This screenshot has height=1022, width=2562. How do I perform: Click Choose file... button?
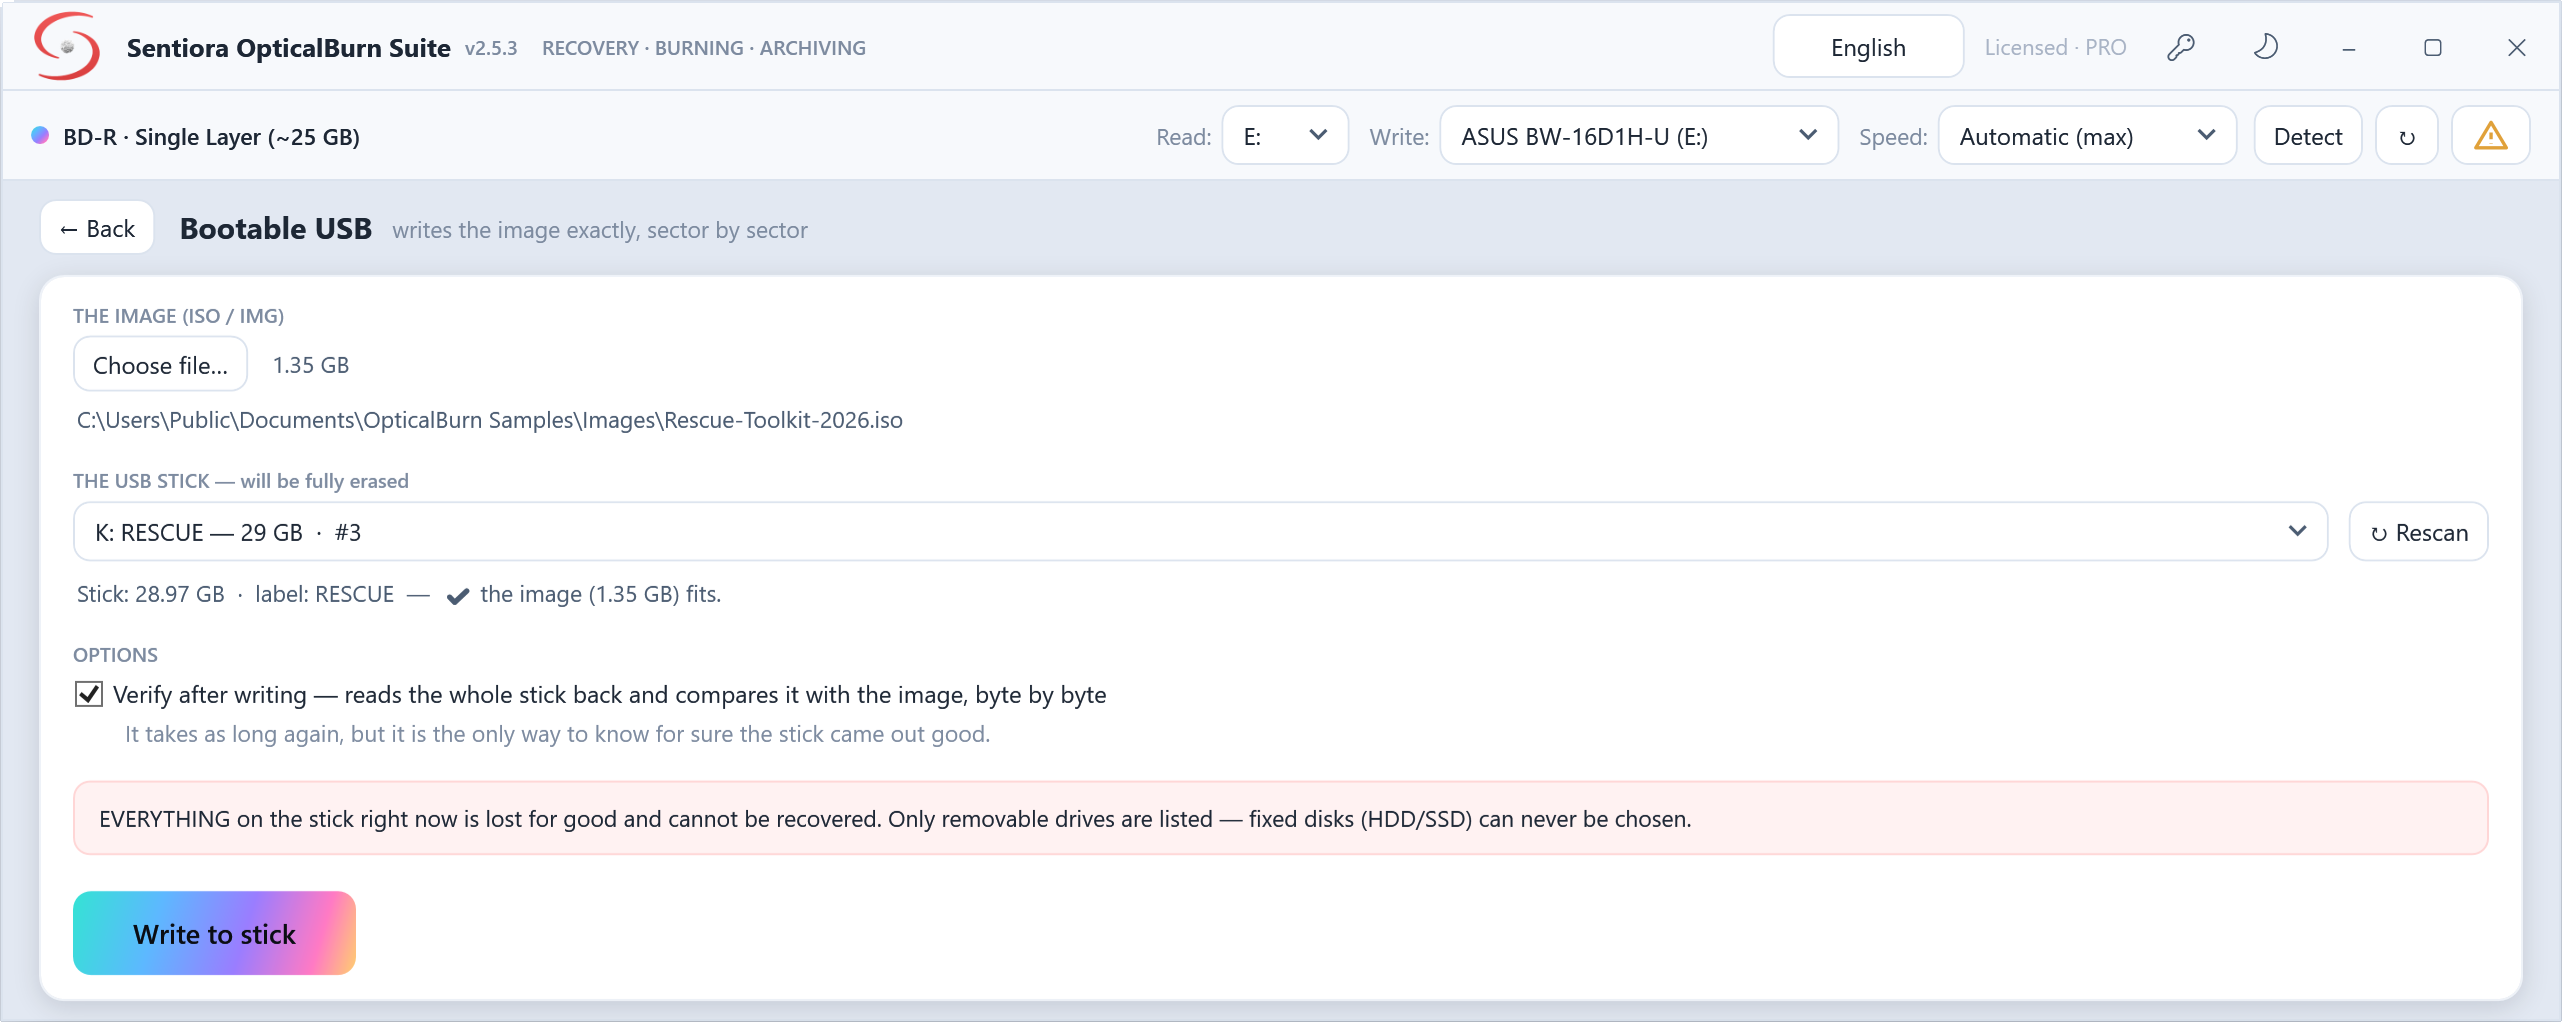tap(160, 365)
